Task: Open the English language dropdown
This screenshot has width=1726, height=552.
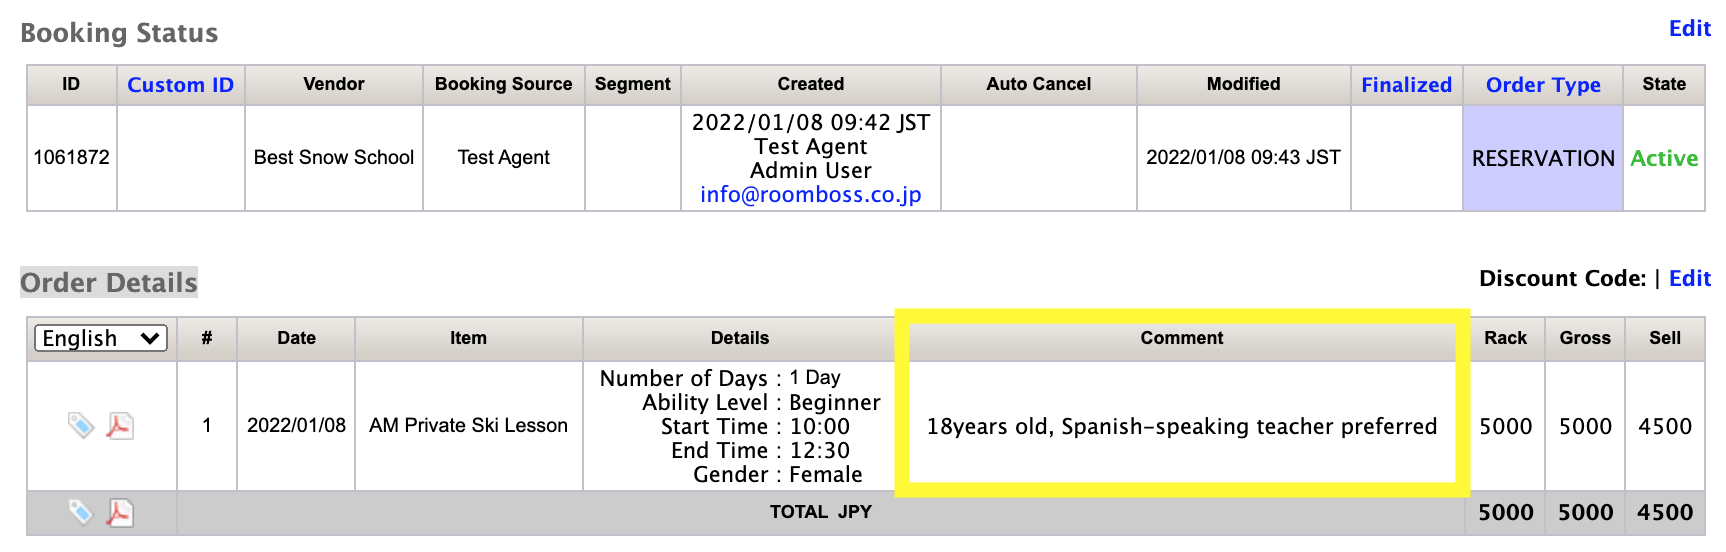Action: (x=101, y=338)
